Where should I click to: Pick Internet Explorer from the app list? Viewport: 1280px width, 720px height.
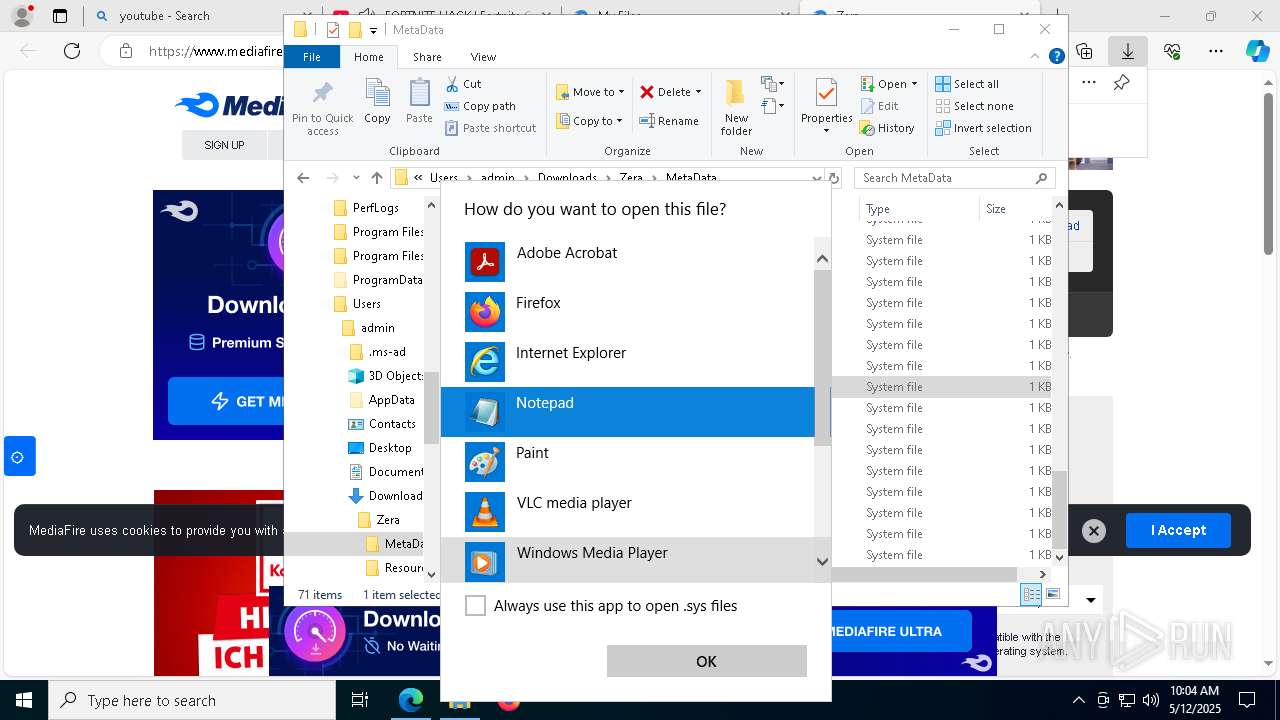click(x=628, y=362)
